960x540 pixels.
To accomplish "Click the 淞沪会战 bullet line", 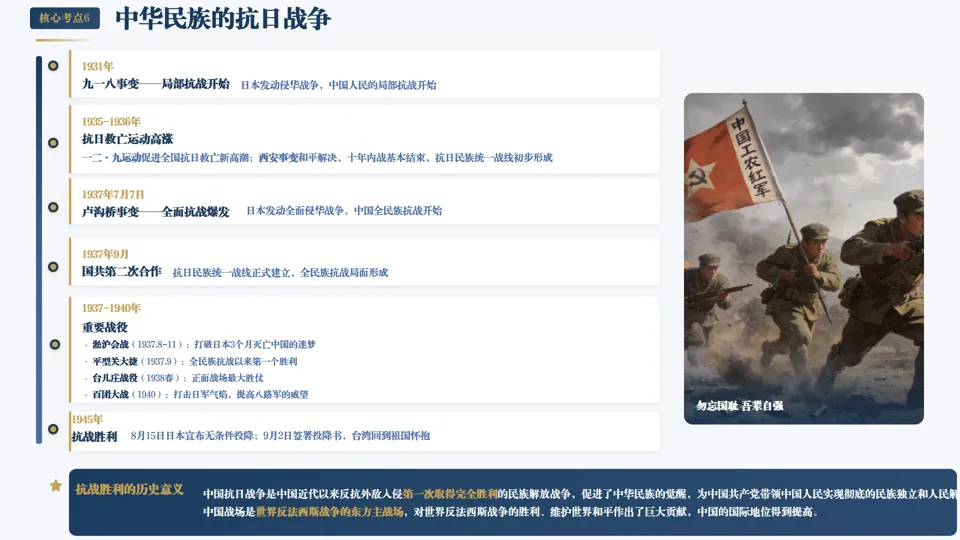I will click(x=204, y=344).
